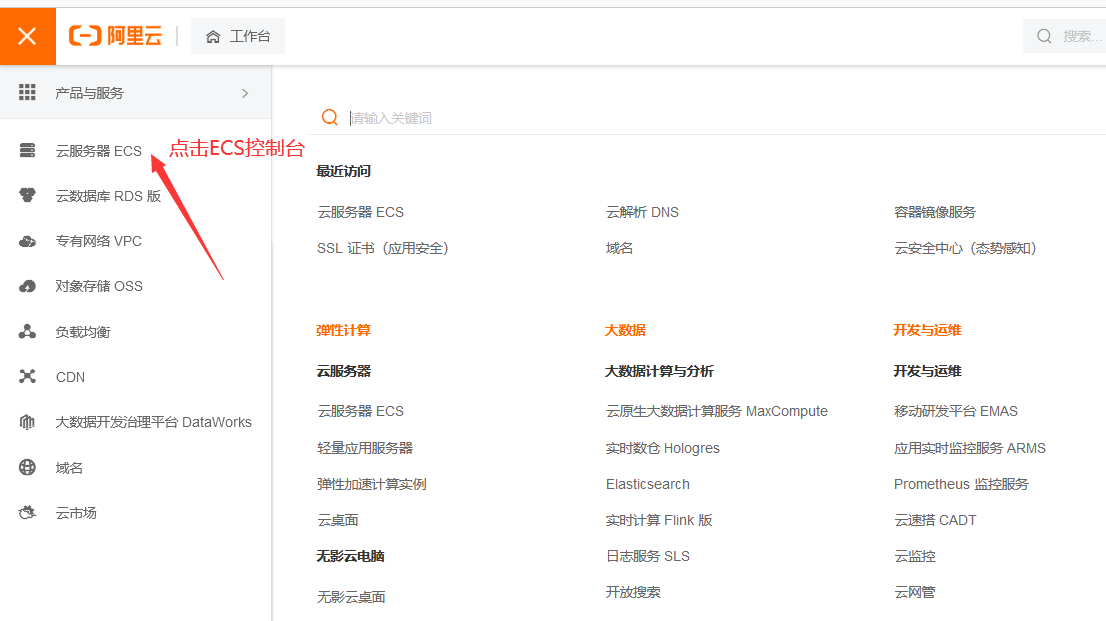Click the 云服务器 subsection heading

coord(344,371)
